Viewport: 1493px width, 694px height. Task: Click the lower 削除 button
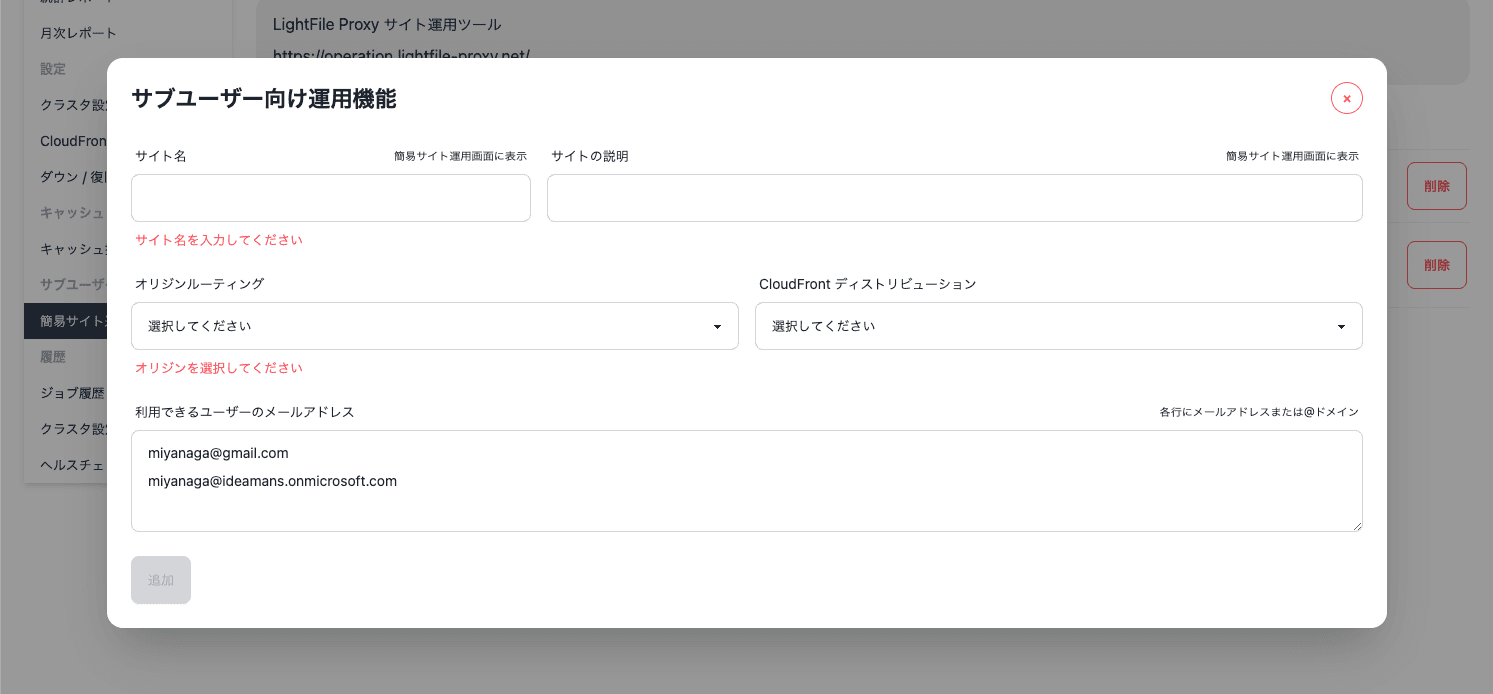tap(1436, 264)
